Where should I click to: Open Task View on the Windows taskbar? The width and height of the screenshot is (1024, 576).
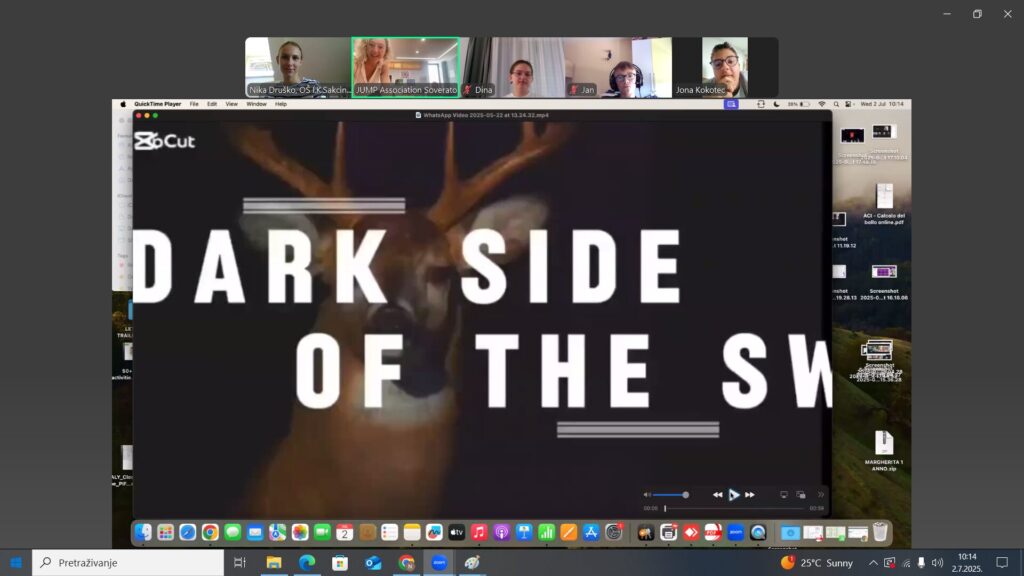[x=240, y=562]
